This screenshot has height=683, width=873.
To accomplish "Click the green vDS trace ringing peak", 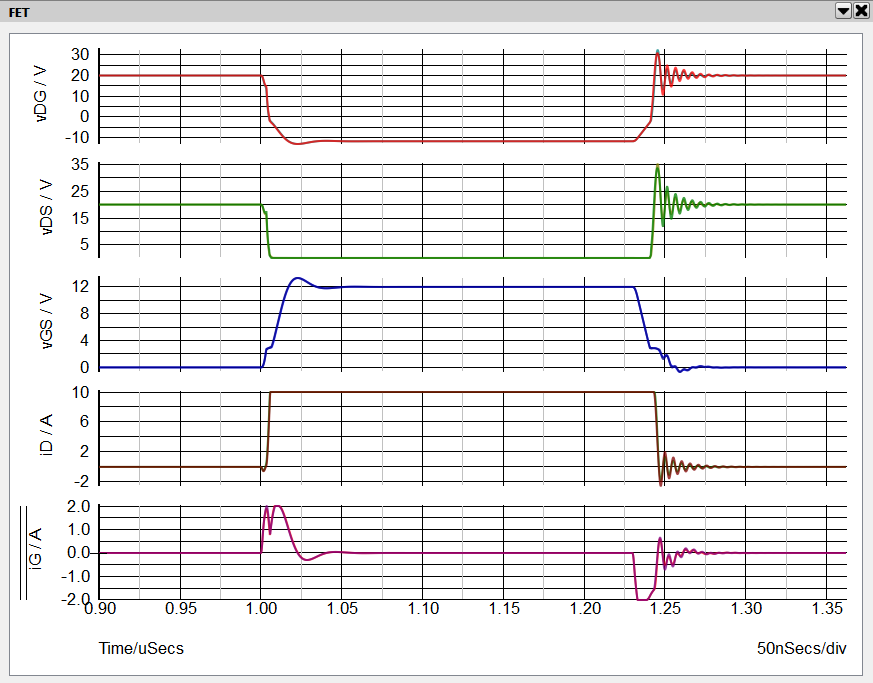I will point(657,167).
